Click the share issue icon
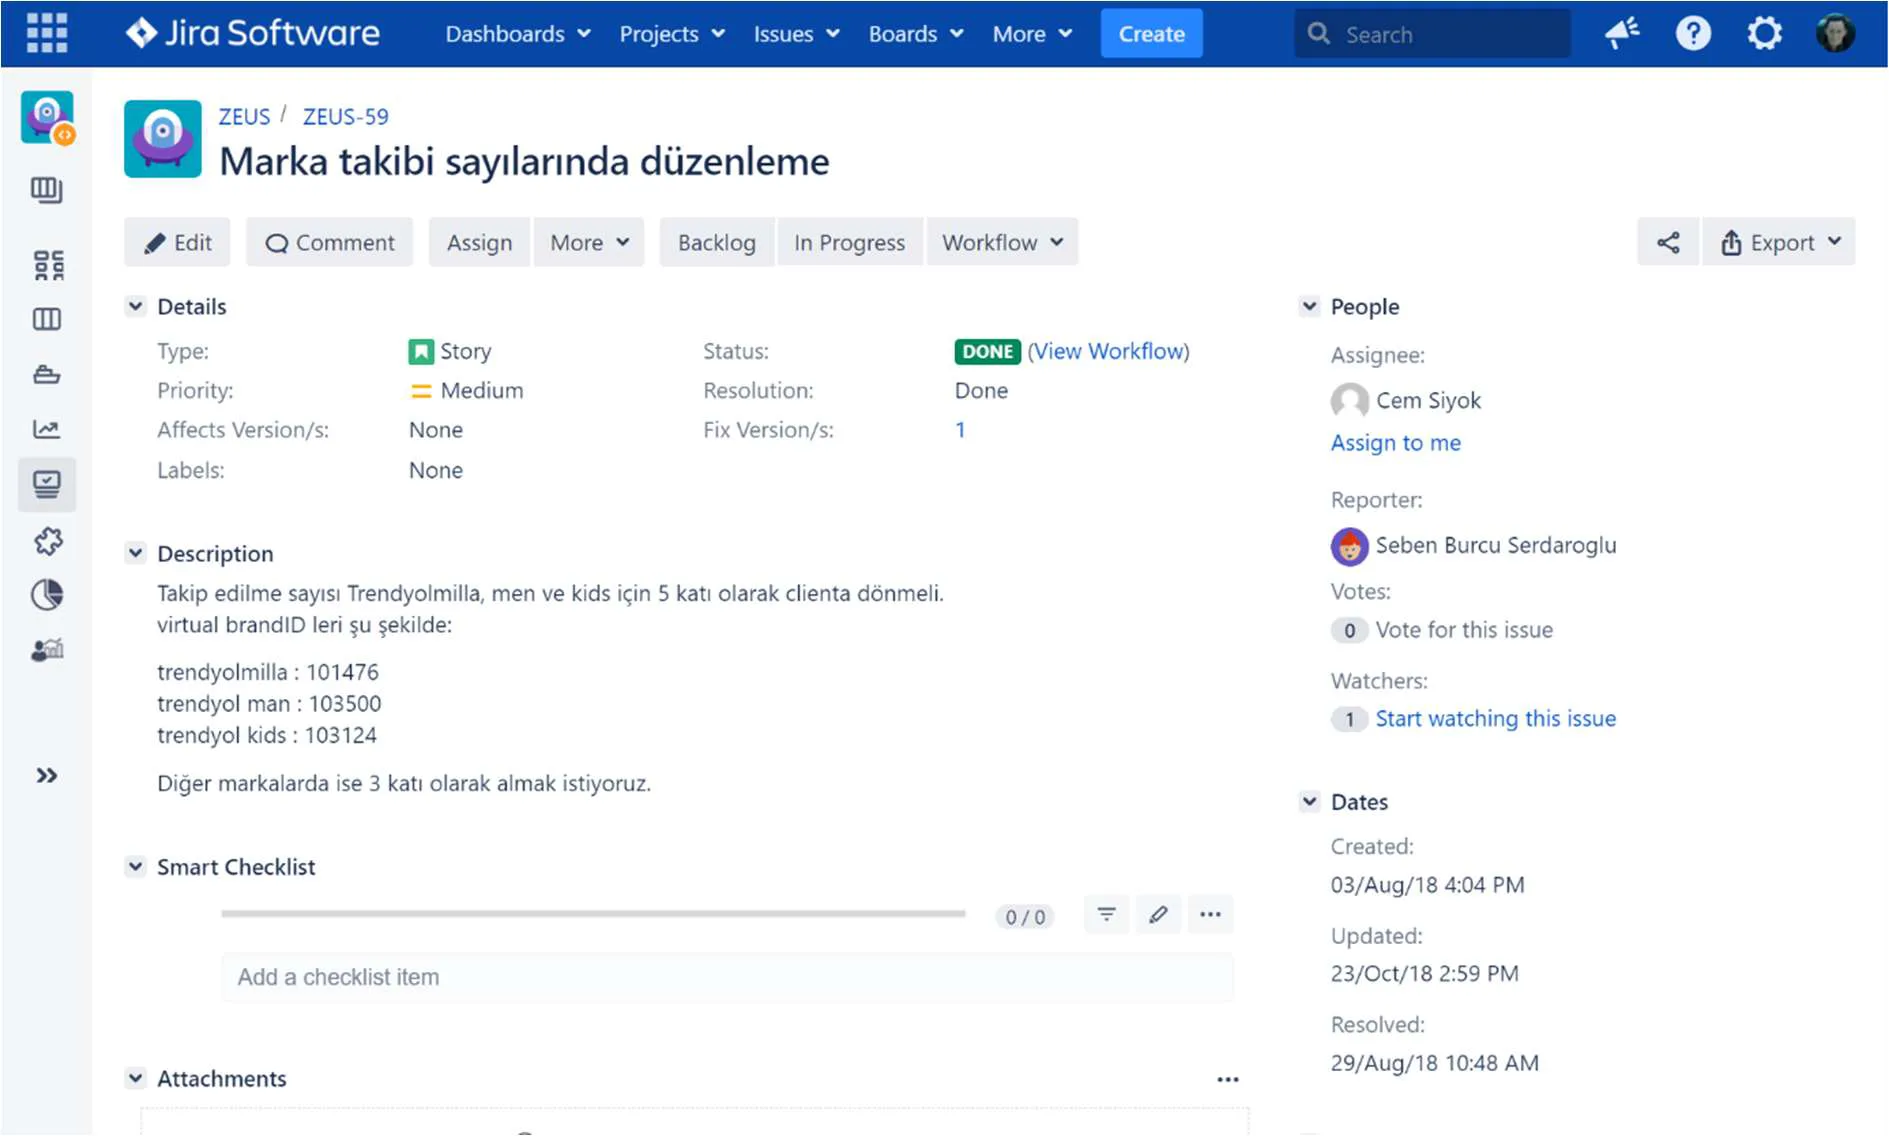 [x=1668, y=242]
